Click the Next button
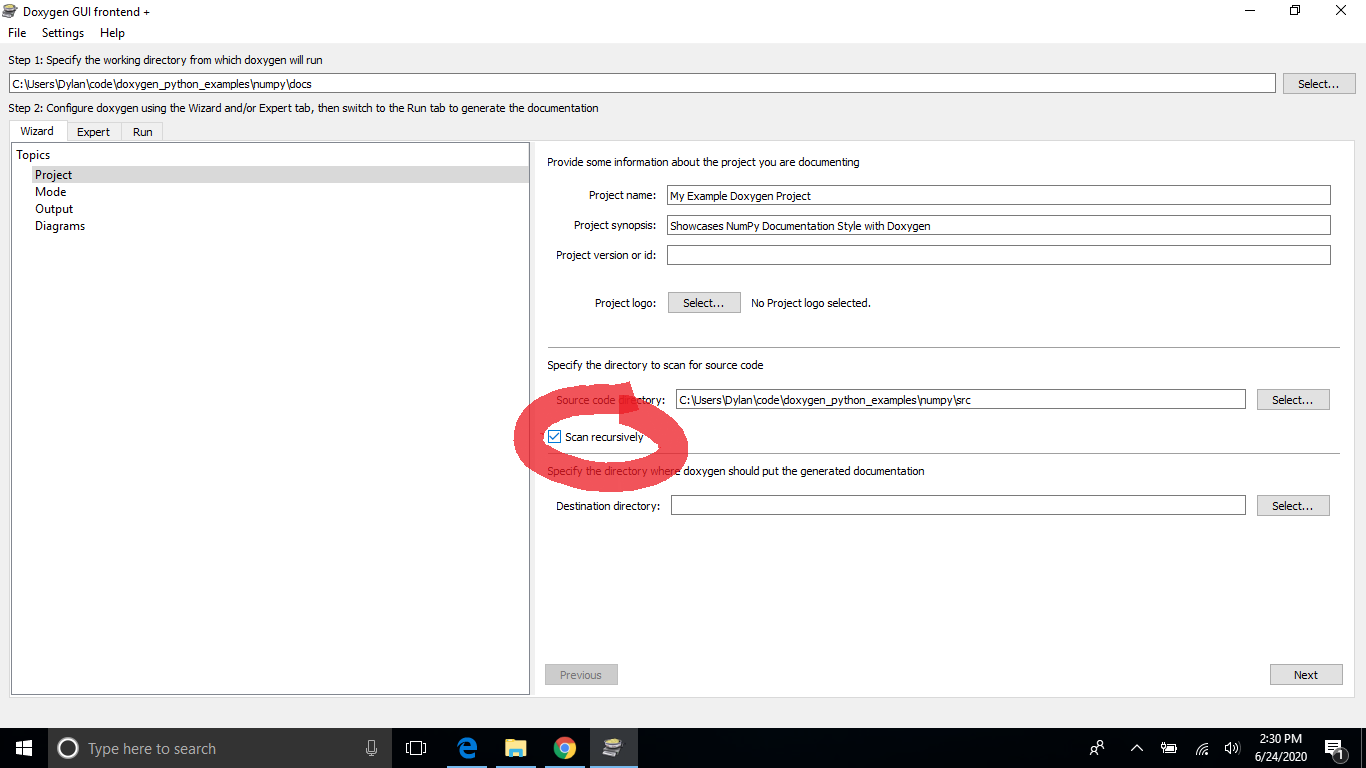Screen dimensions: 1366x768 point(1306,675)
